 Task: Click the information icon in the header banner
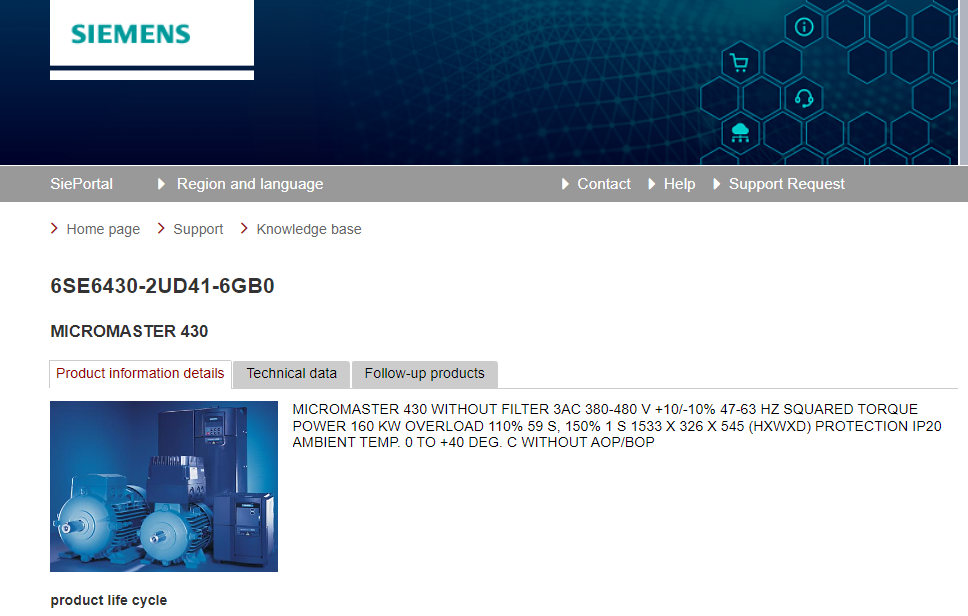804,27
